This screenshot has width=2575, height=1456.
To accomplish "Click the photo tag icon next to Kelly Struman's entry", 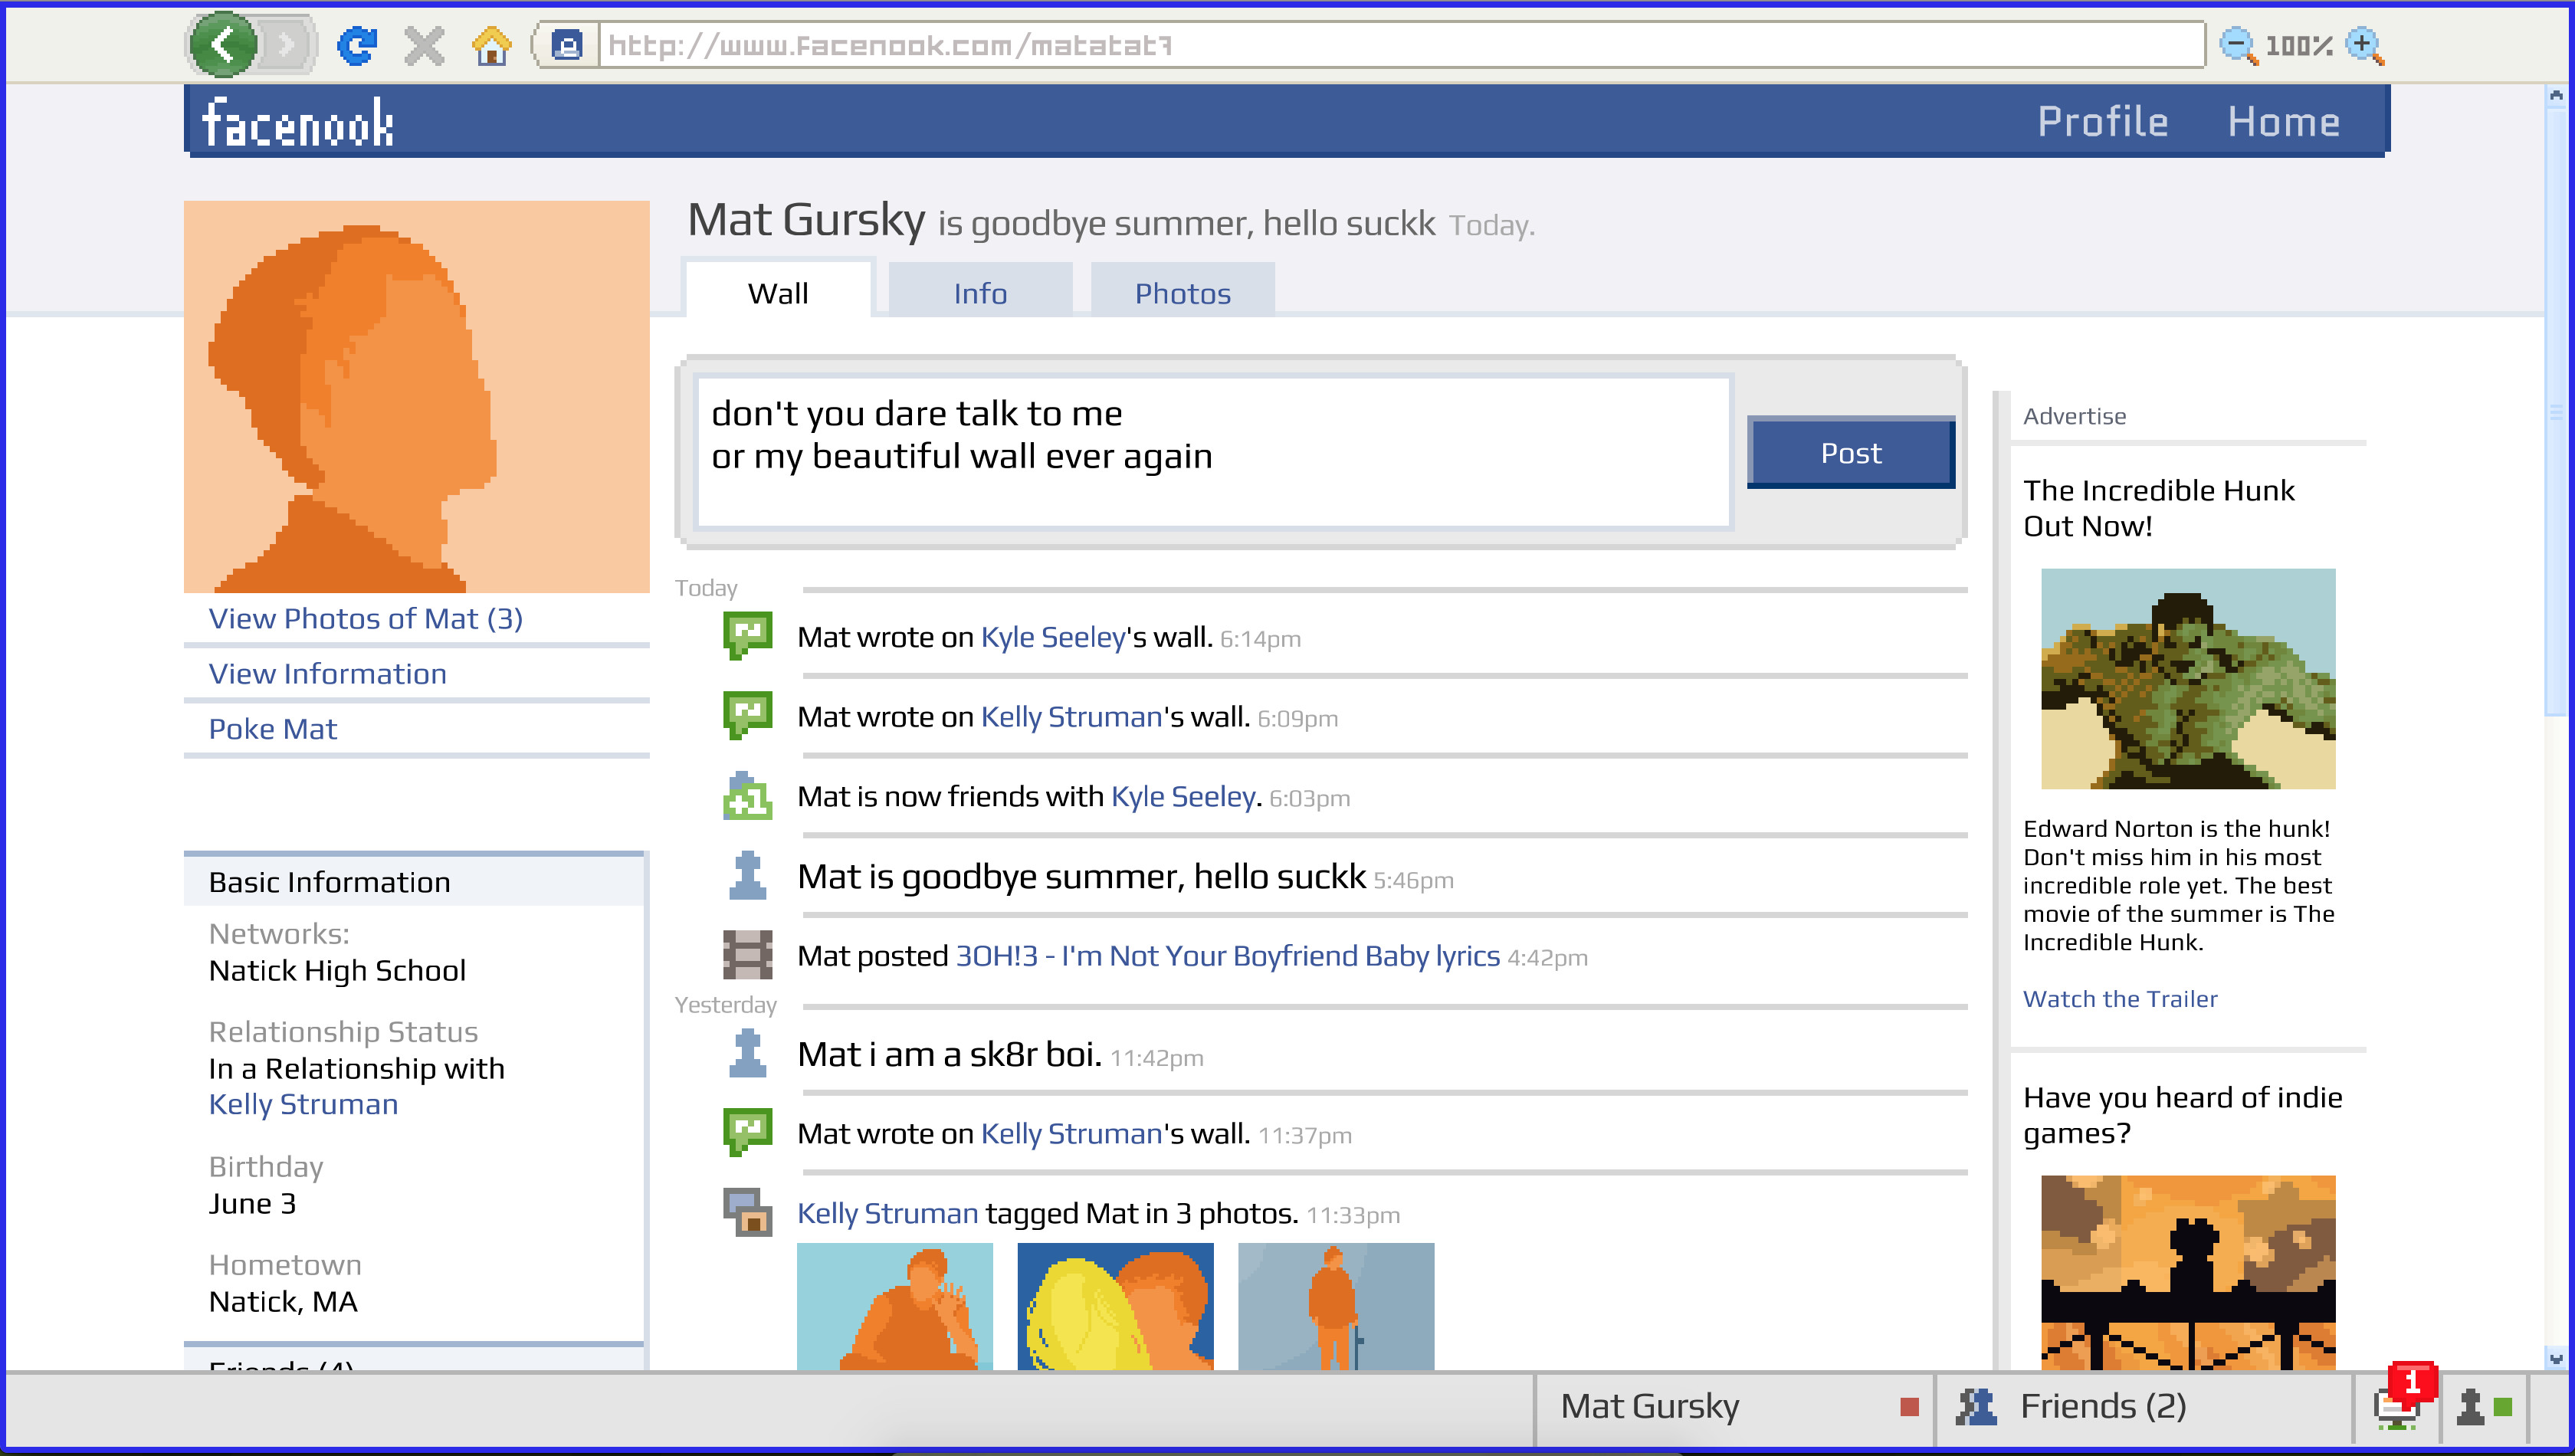I will (747, 1211).
